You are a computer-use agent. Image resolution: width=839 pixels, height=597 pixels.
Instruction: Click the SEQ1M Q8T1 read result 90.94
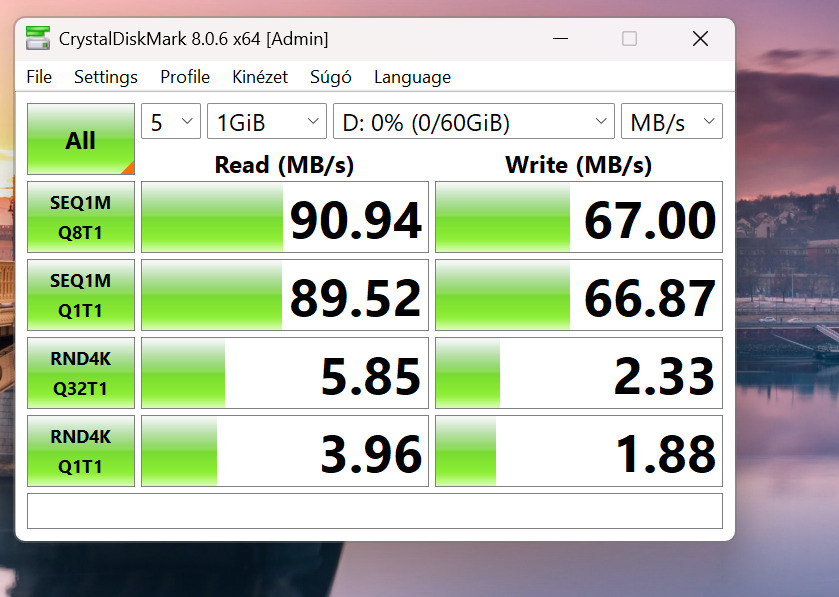pyautogui.click(x=285, y=217)
